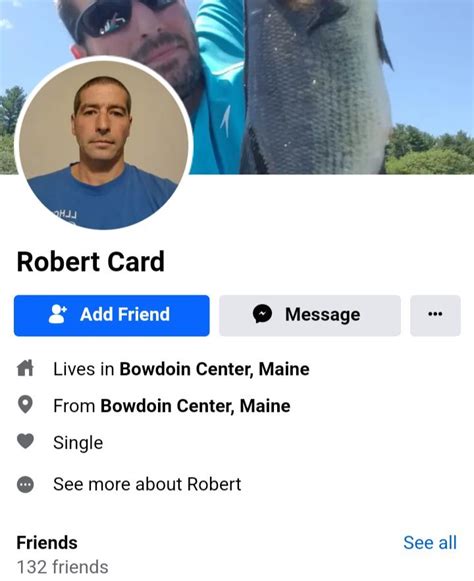The width and height of the screenshot is (474, 581).
Task: Click the Robert Card profile name
Action: tap(90, 262)
